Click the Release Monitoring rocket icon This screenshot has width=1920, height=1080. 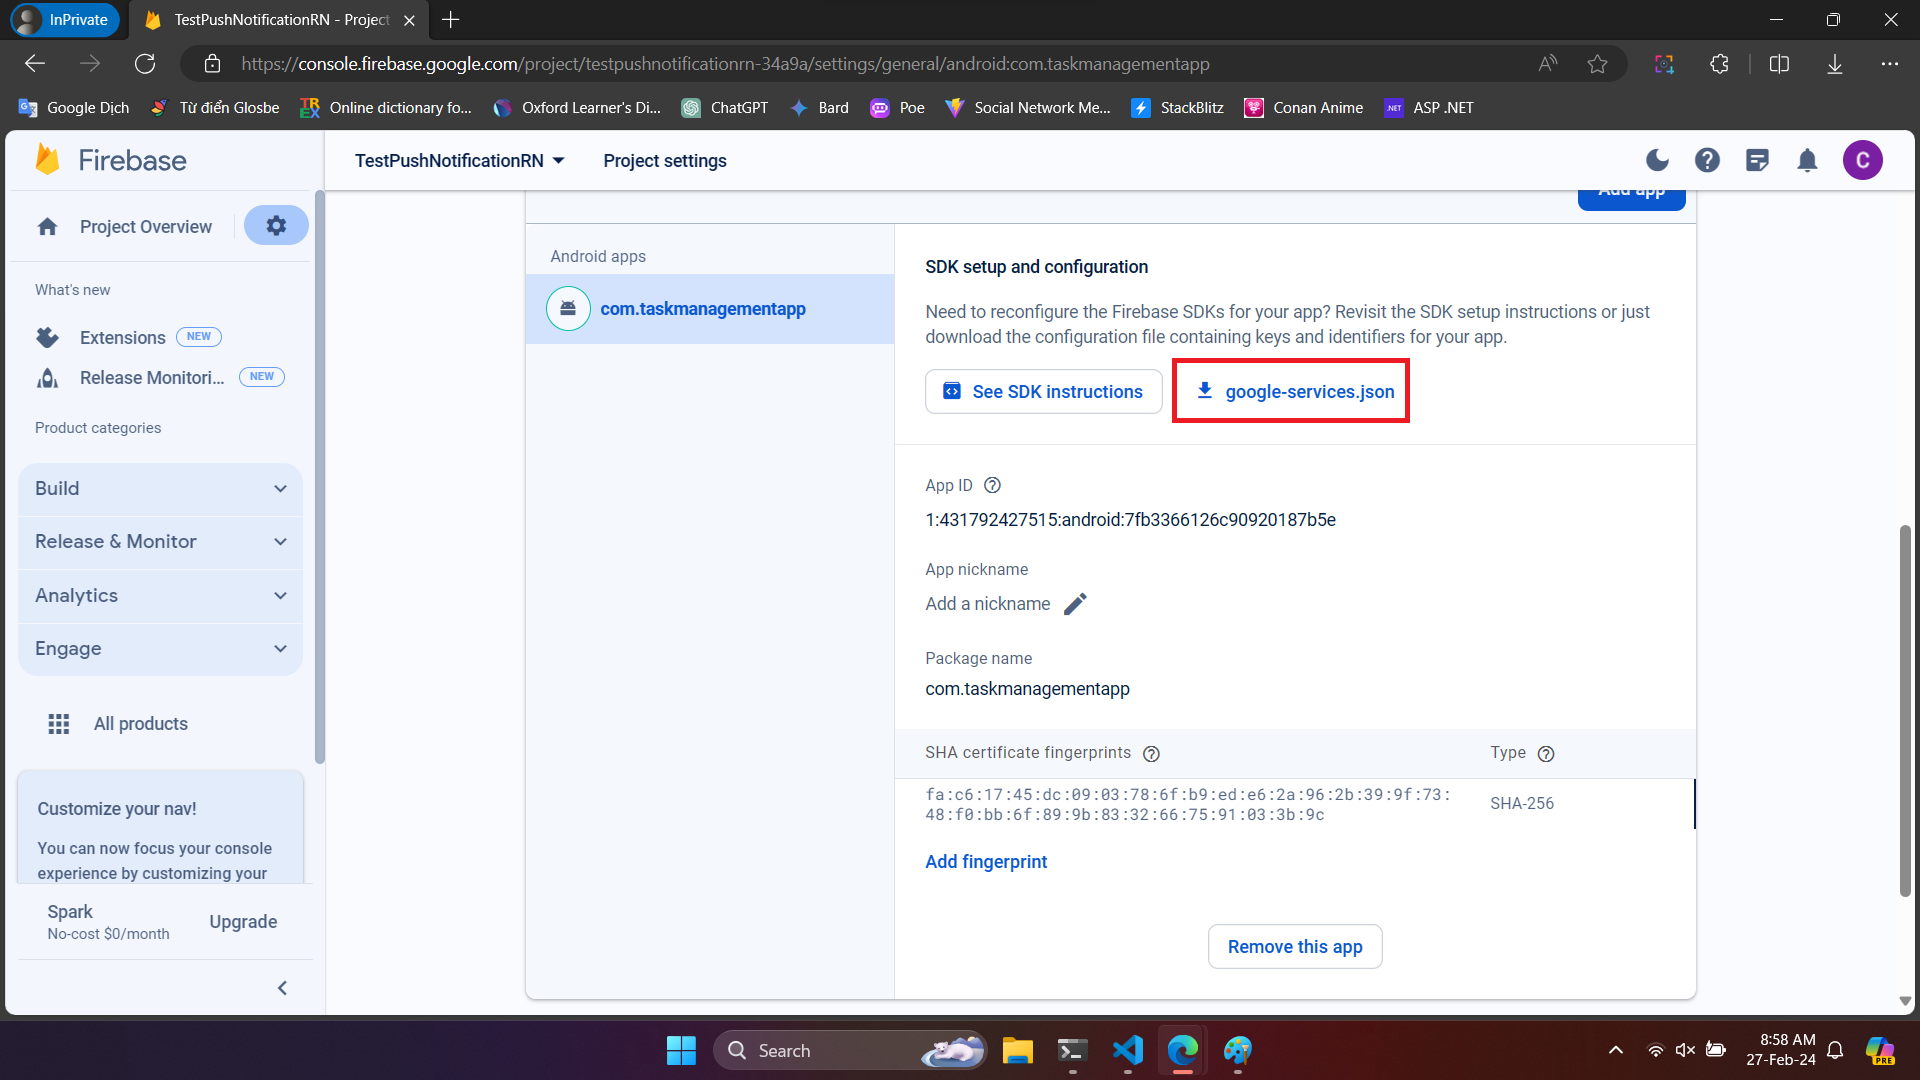(47, 378)
